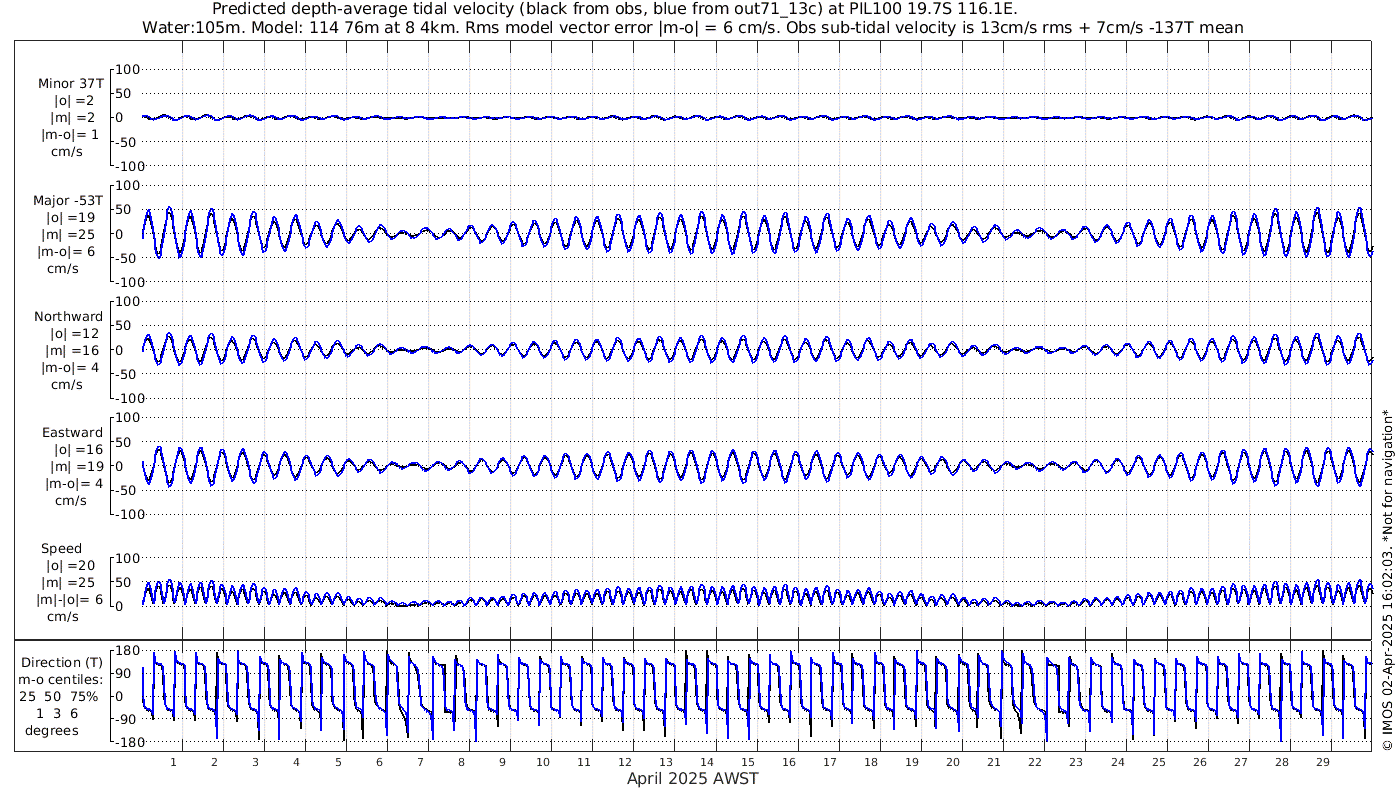
Task: Select the "Minor 37T" panel label
Action: [70, 83]
